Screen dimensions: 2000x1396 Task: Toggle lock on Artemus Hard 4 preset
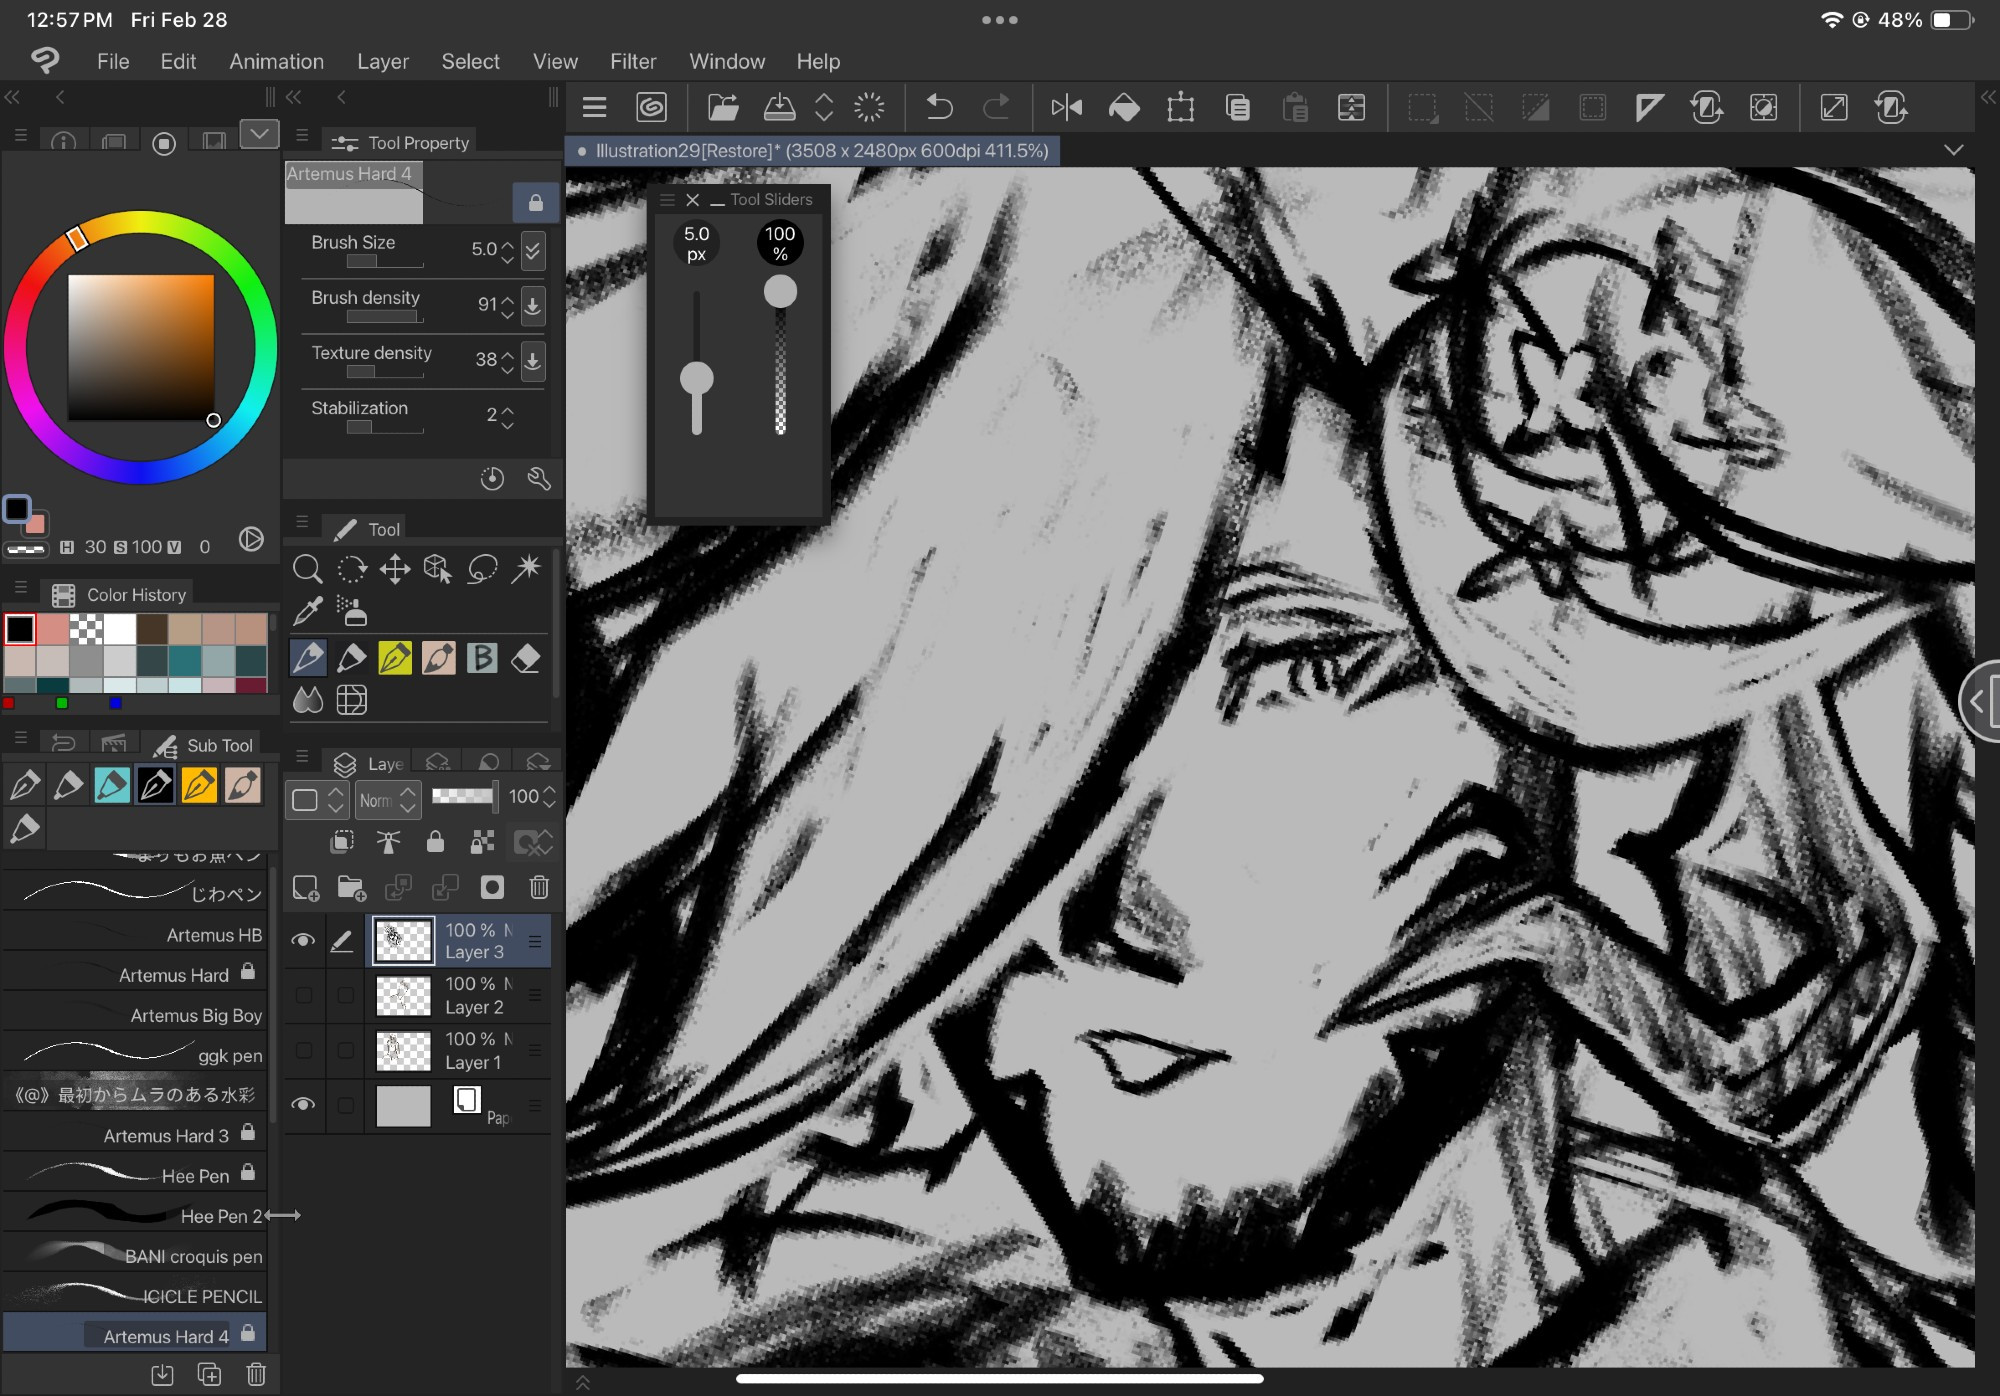click(536, 203)
